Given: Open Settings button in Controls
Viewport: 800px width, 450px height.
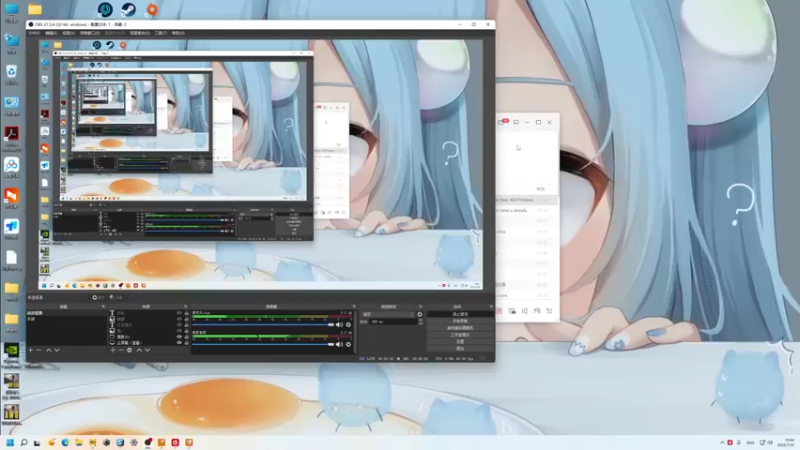Looking at the screenshot, I should pos(460,341).
